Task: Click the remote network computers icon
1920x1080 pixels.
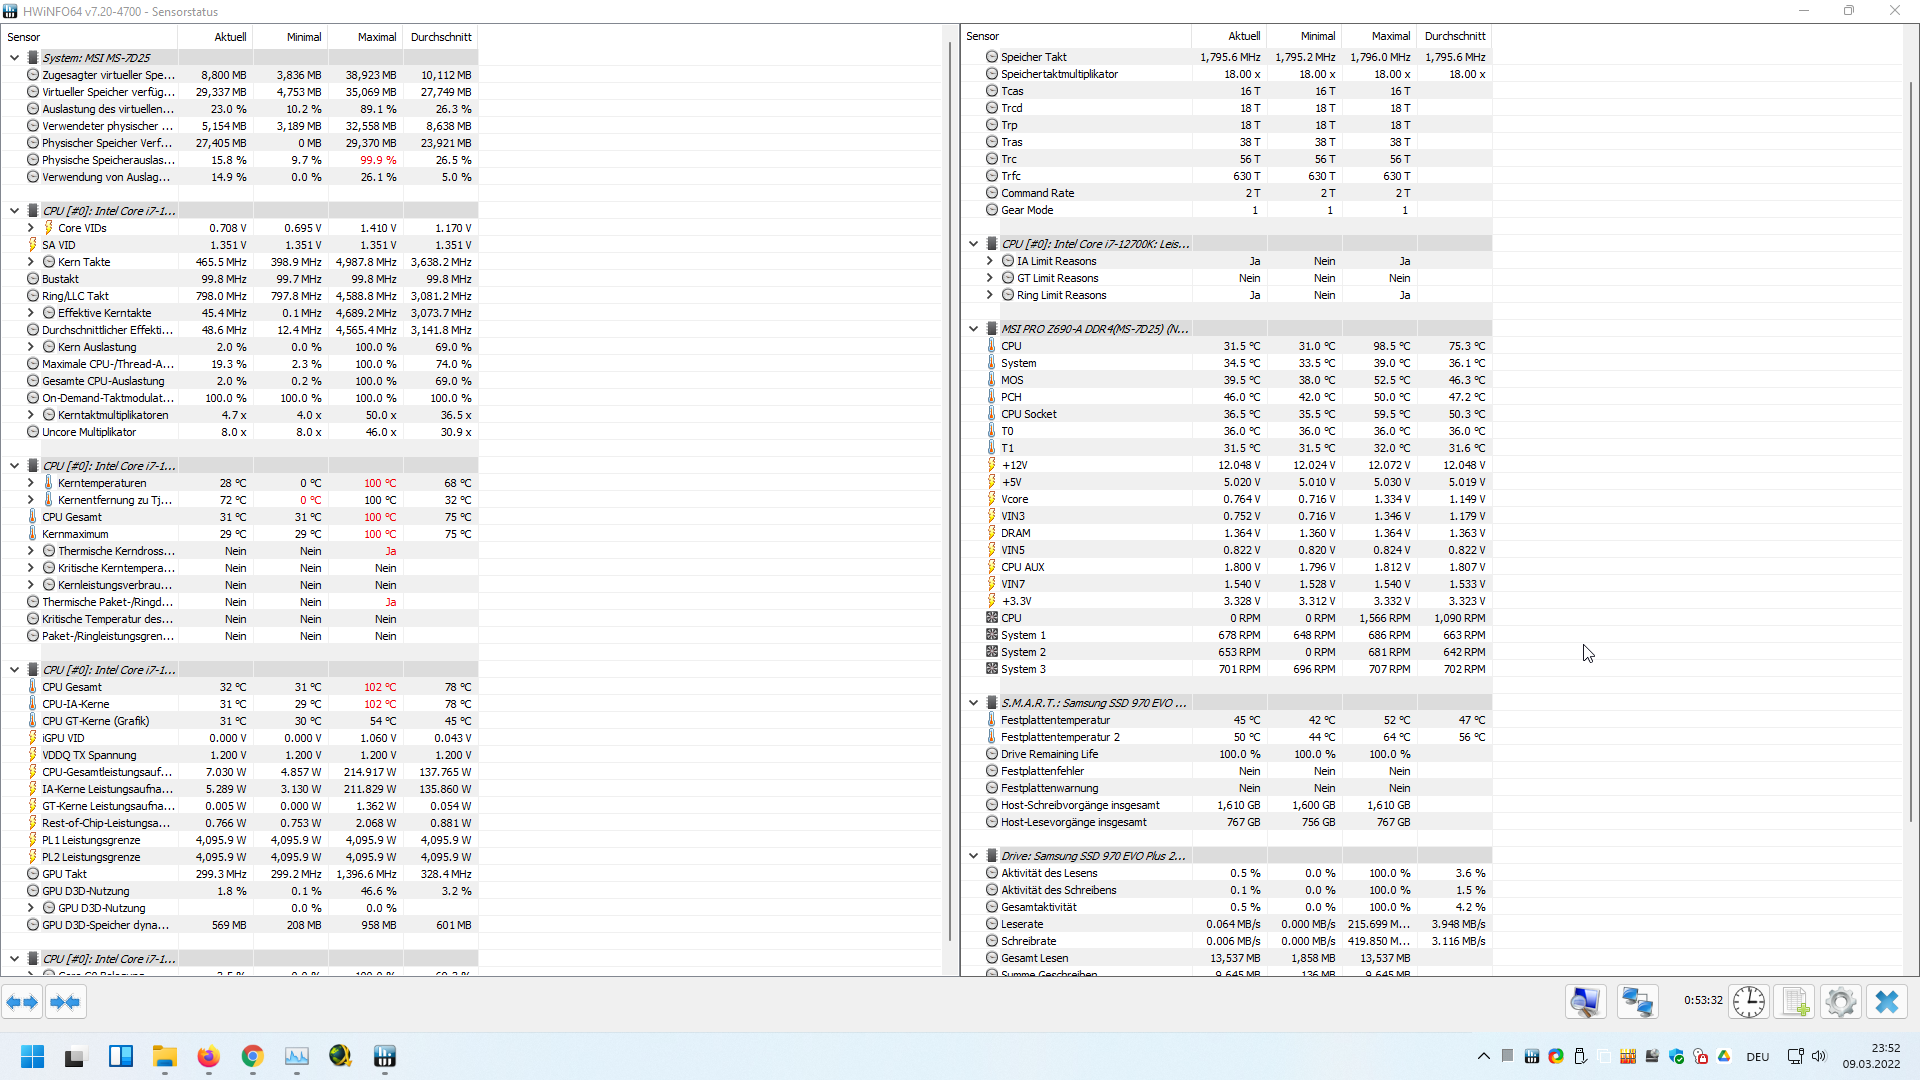Action: [x=1637, y=1002]
